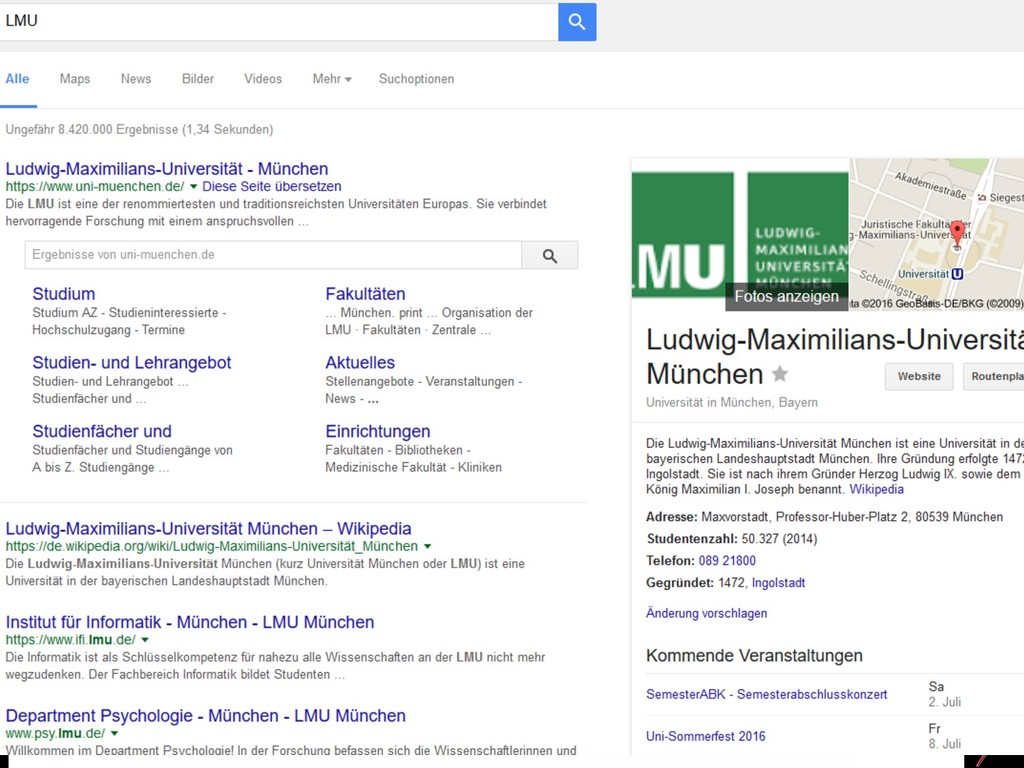The image size is (1024, 768).
Task: Click the Ingolstadt founding location link
Action: pyautogui.click(x=778, y=583)
